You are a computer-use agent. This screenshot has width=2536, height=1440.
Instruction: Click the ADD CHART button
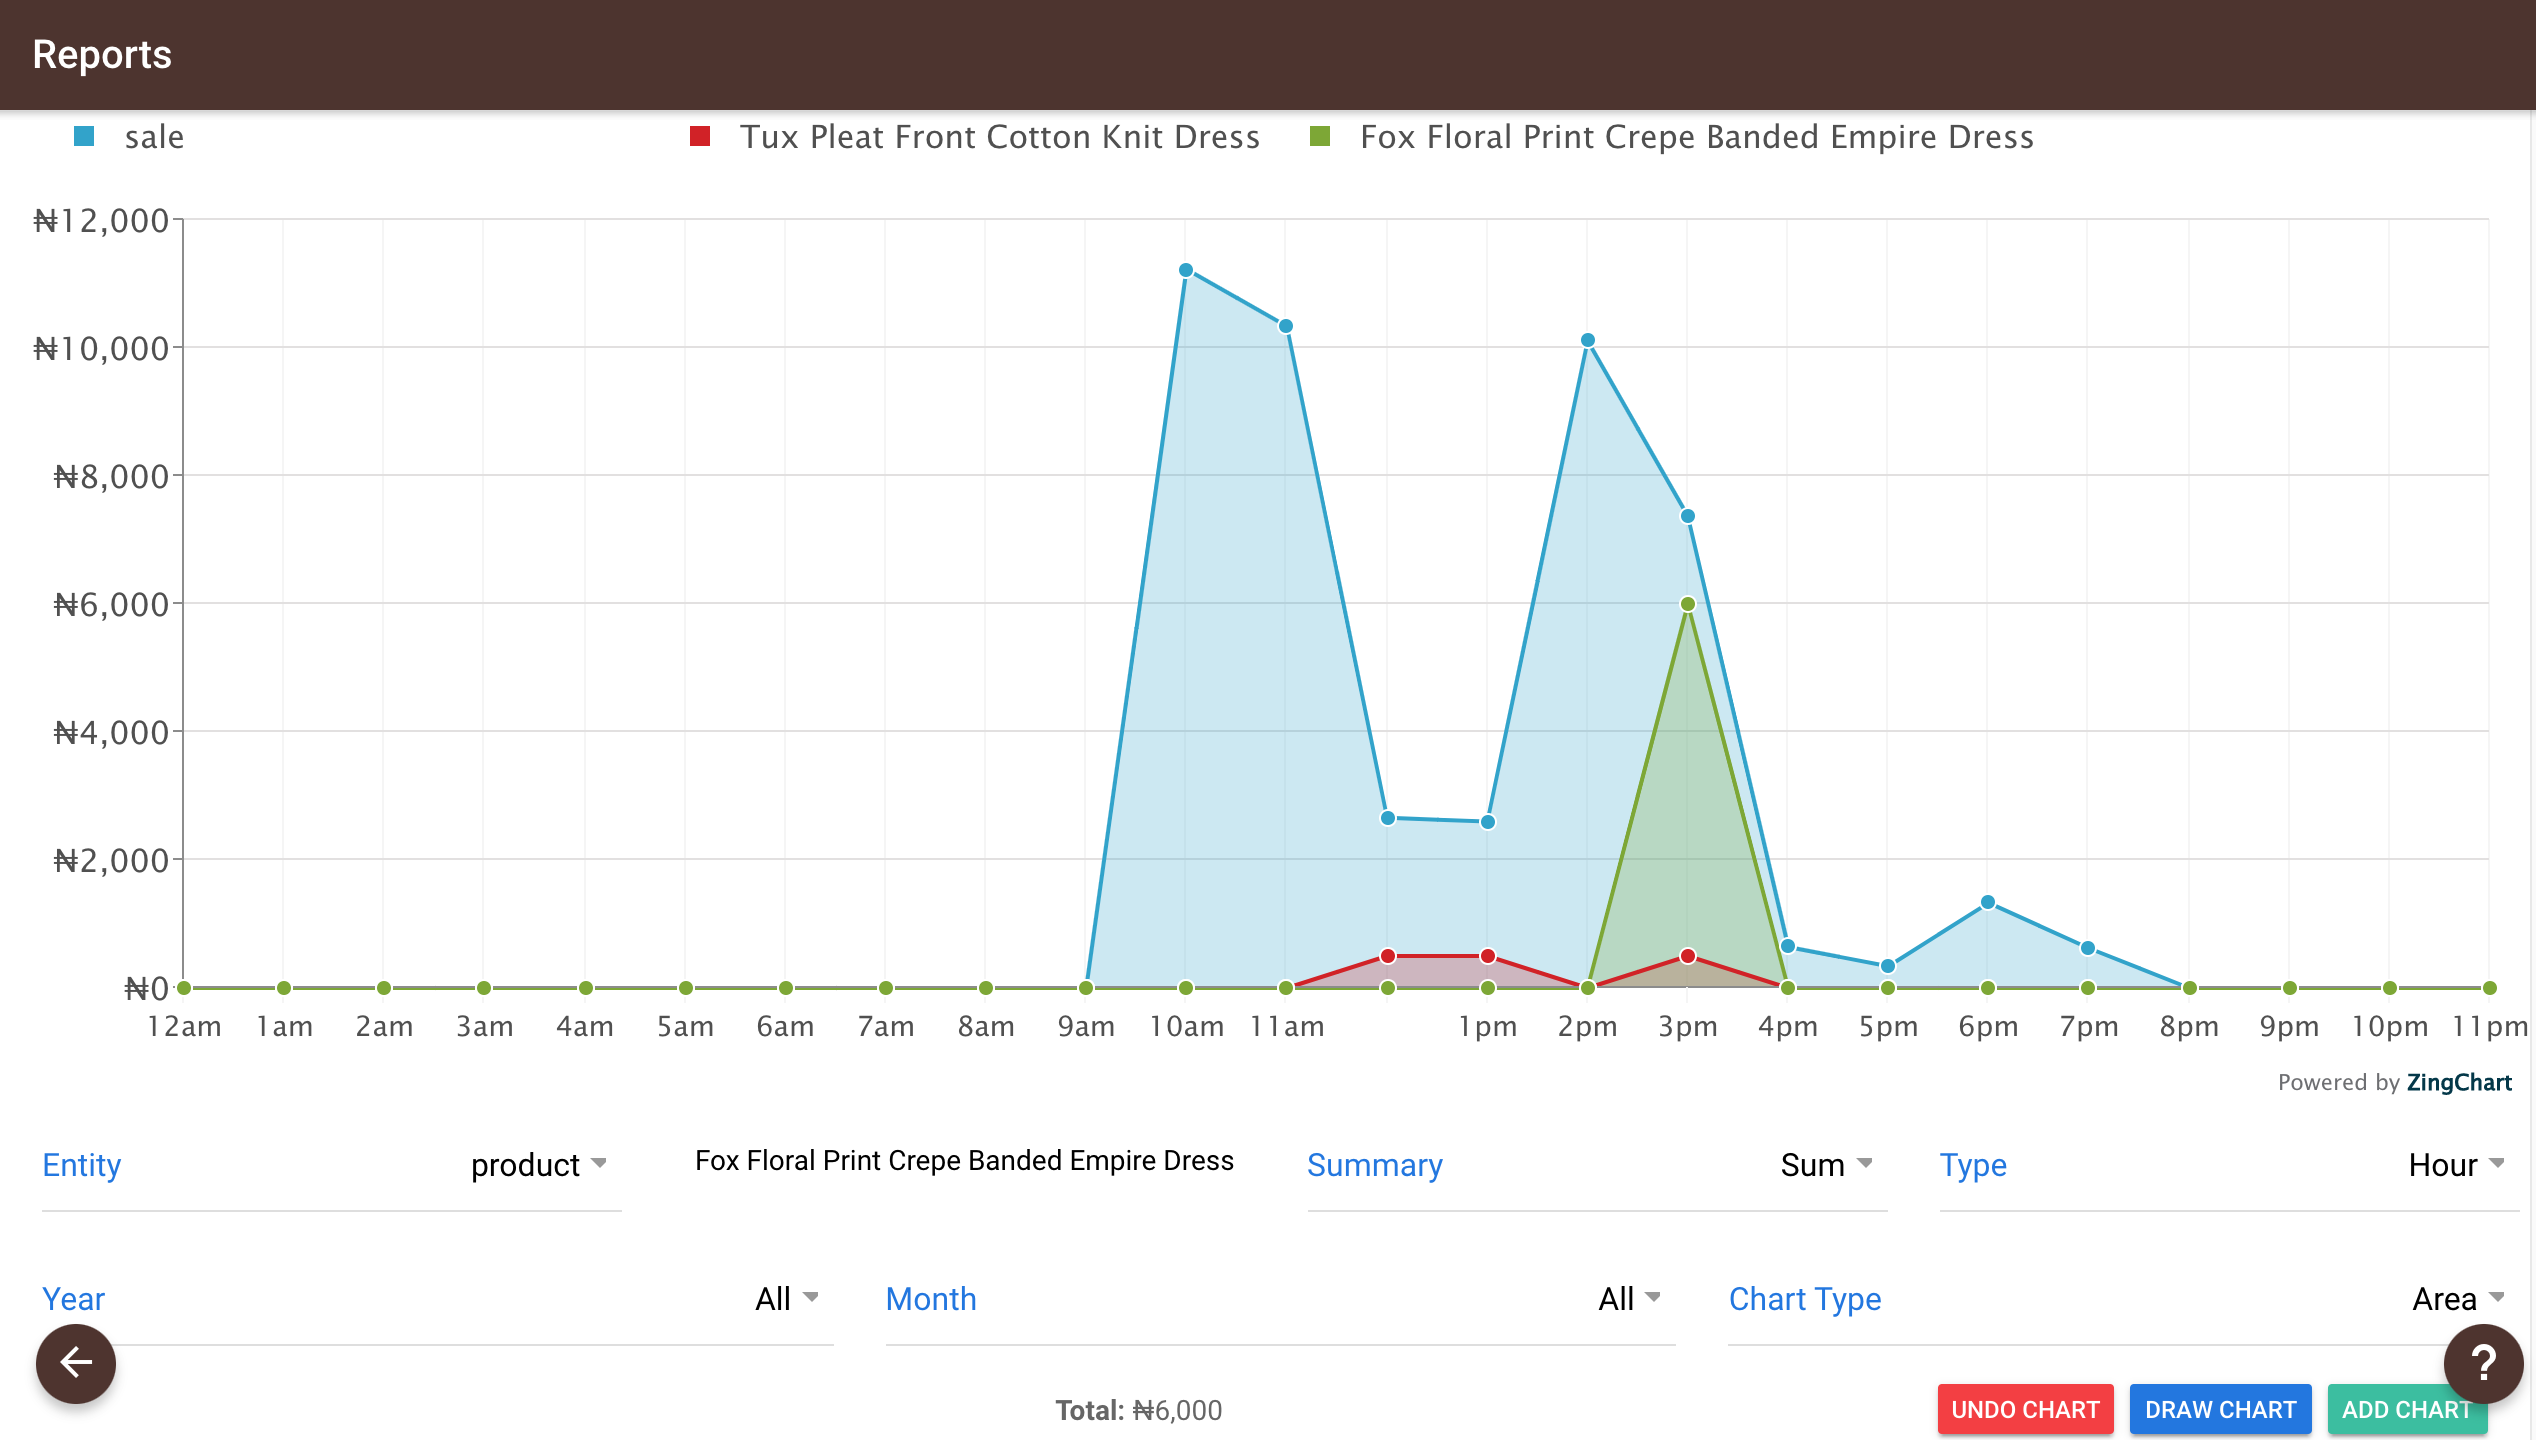[2406, 1410]
